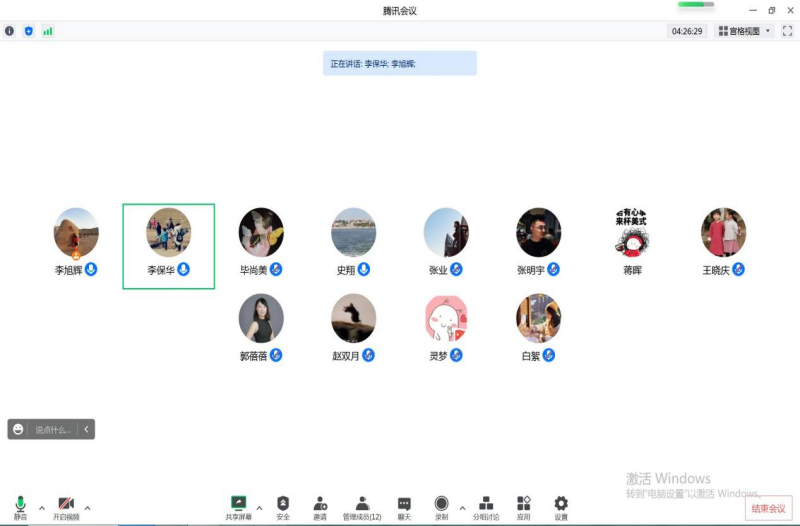The width and height of the screenshot is (800, 526).
Task: End the meeting with 结束会议 button
Action: click(768, 509)
